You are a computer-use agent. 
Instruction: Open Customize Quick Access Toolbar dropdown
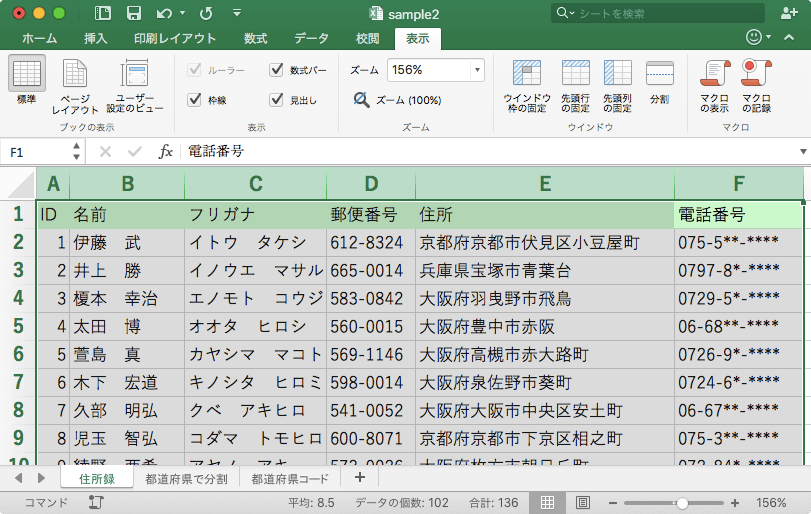(x=237, y=13)
